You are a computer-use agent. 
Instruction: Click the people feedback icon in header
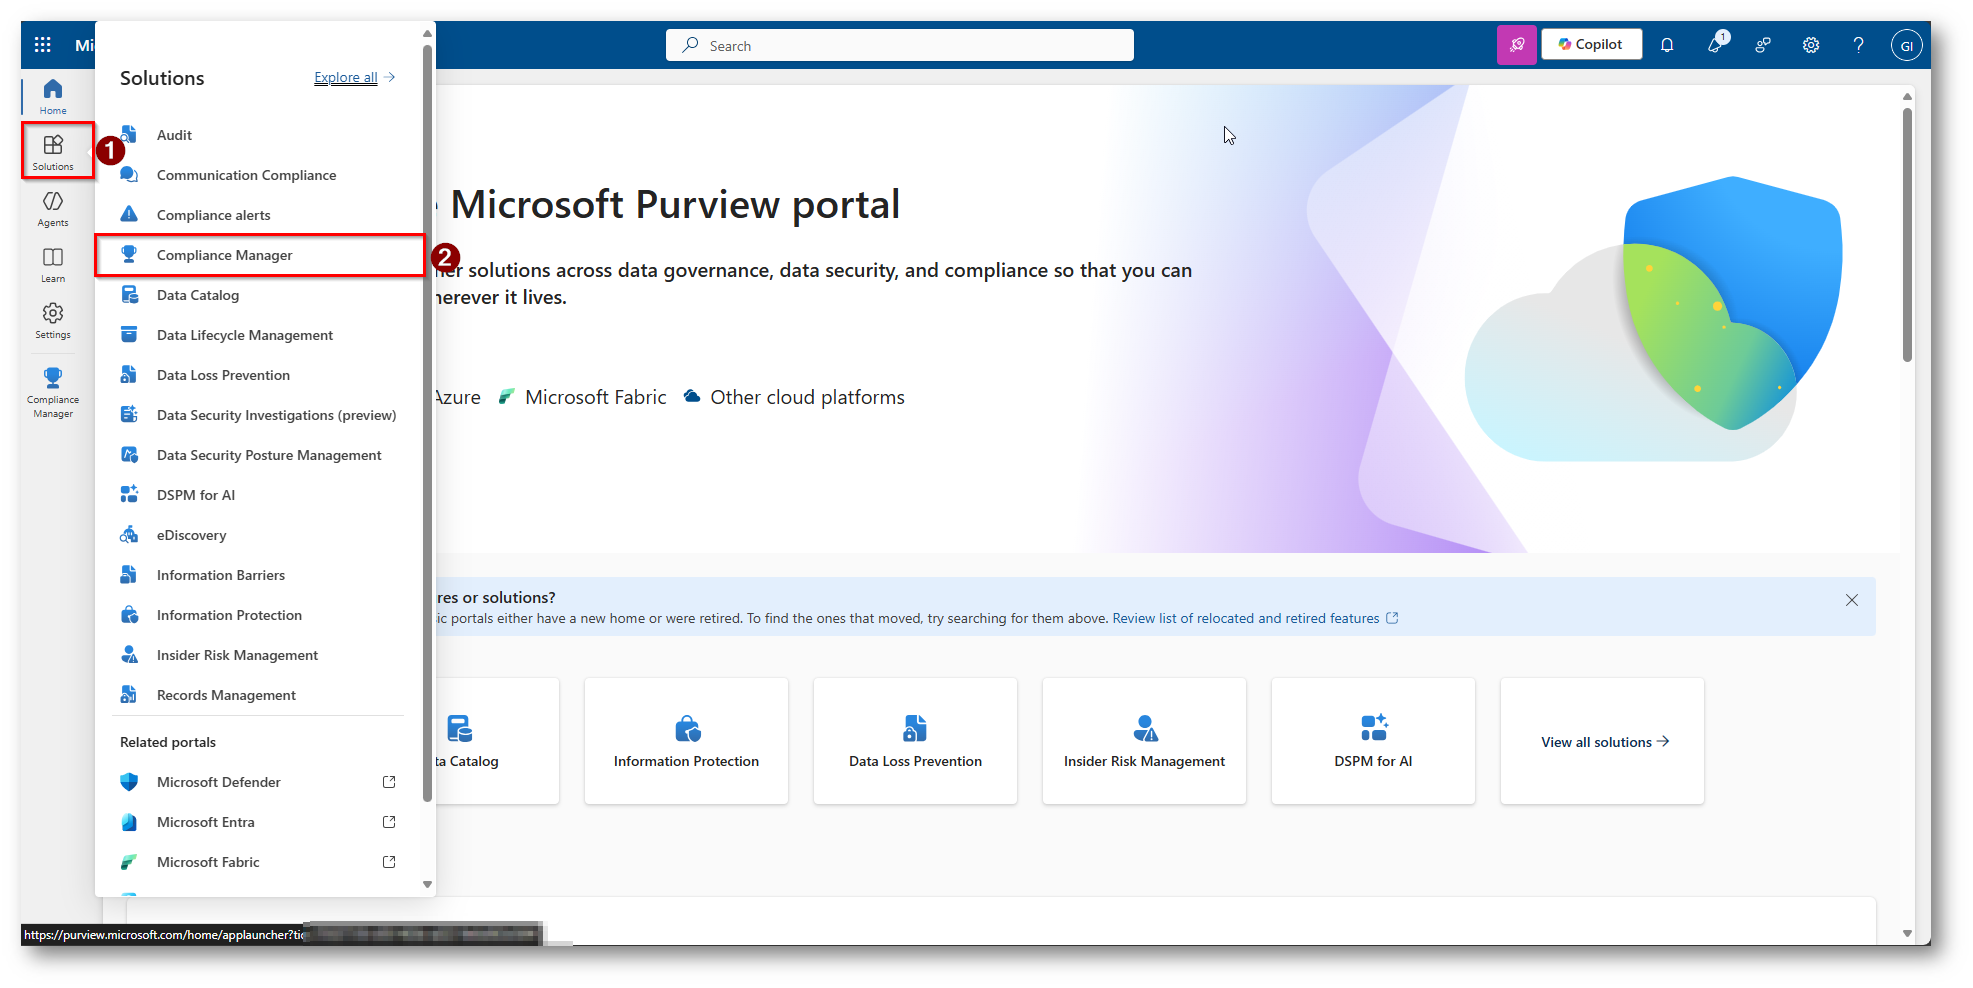[x=1763, y=45]
